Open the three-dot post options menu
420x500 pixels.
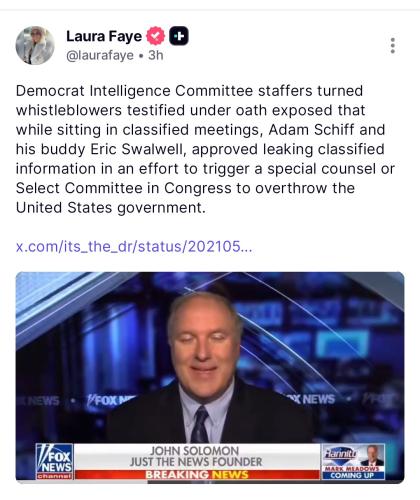click(x=393, y=45)
